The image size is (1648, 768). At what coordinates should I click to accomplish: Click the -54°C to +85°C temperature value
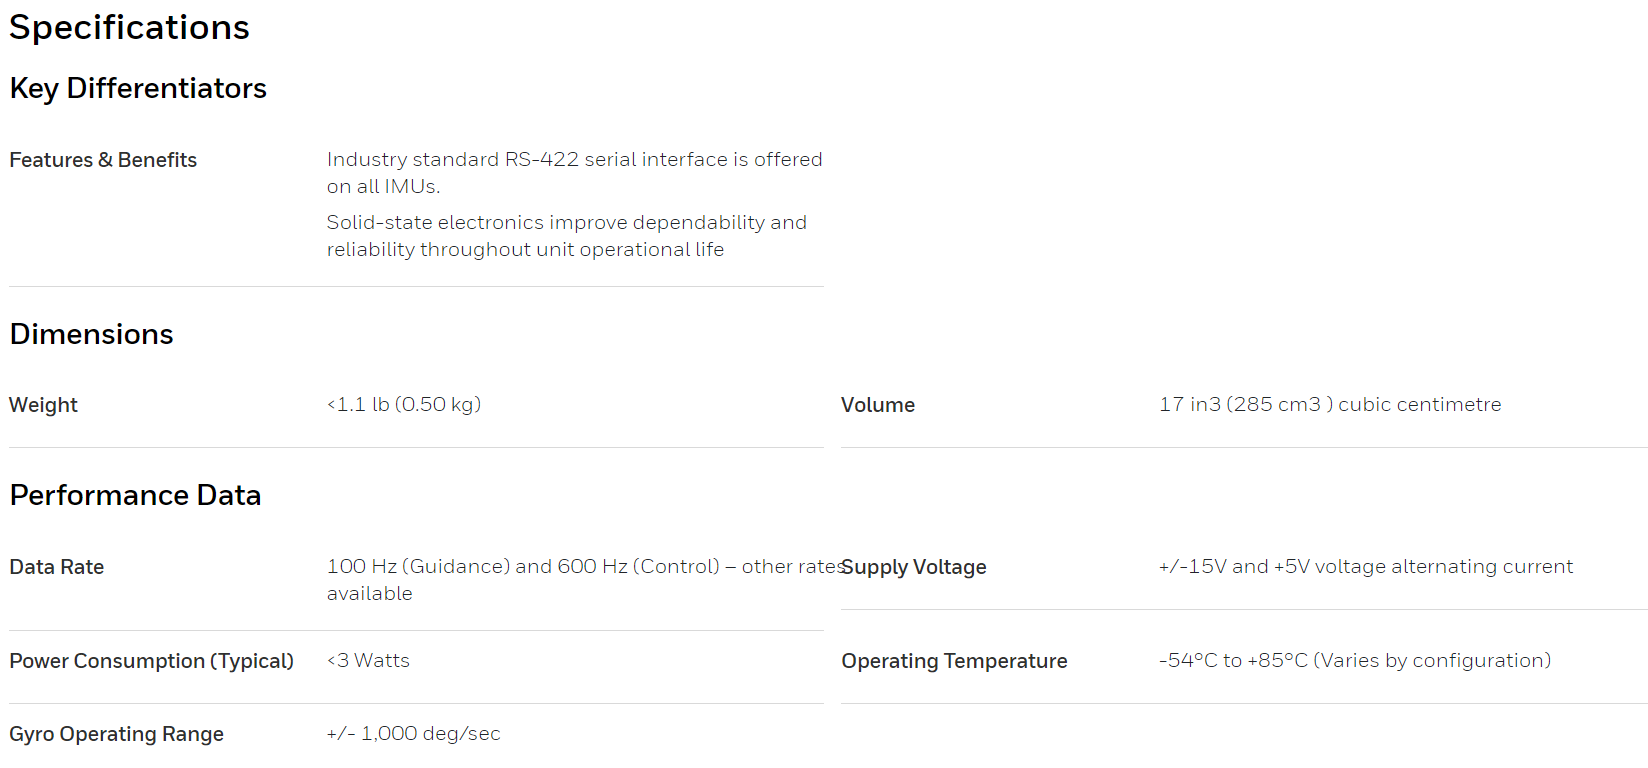(1355, 660)
